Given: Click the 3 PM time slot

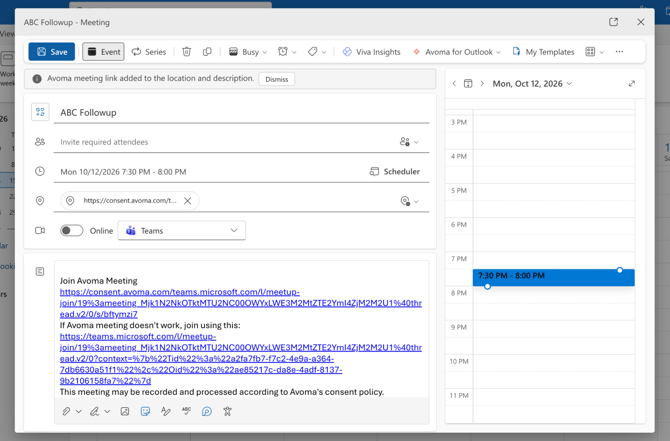Looking at the screenshot, I should click(x=553, y=124).
